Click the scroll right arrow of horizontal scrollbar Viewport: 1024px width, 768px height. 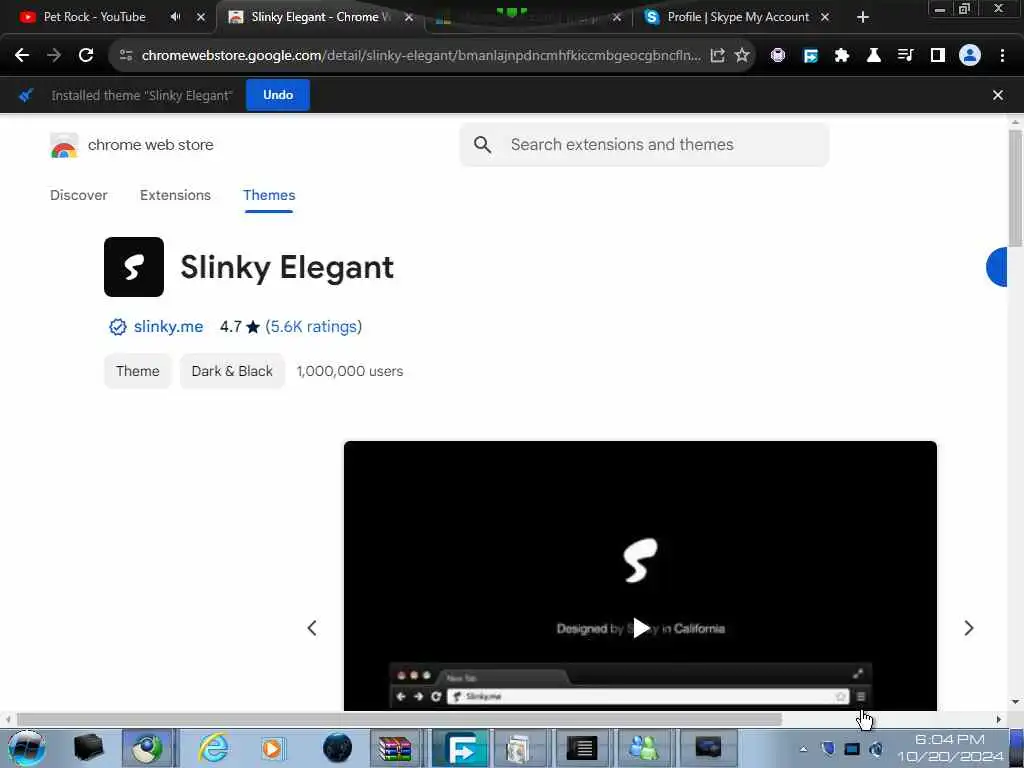998,719
